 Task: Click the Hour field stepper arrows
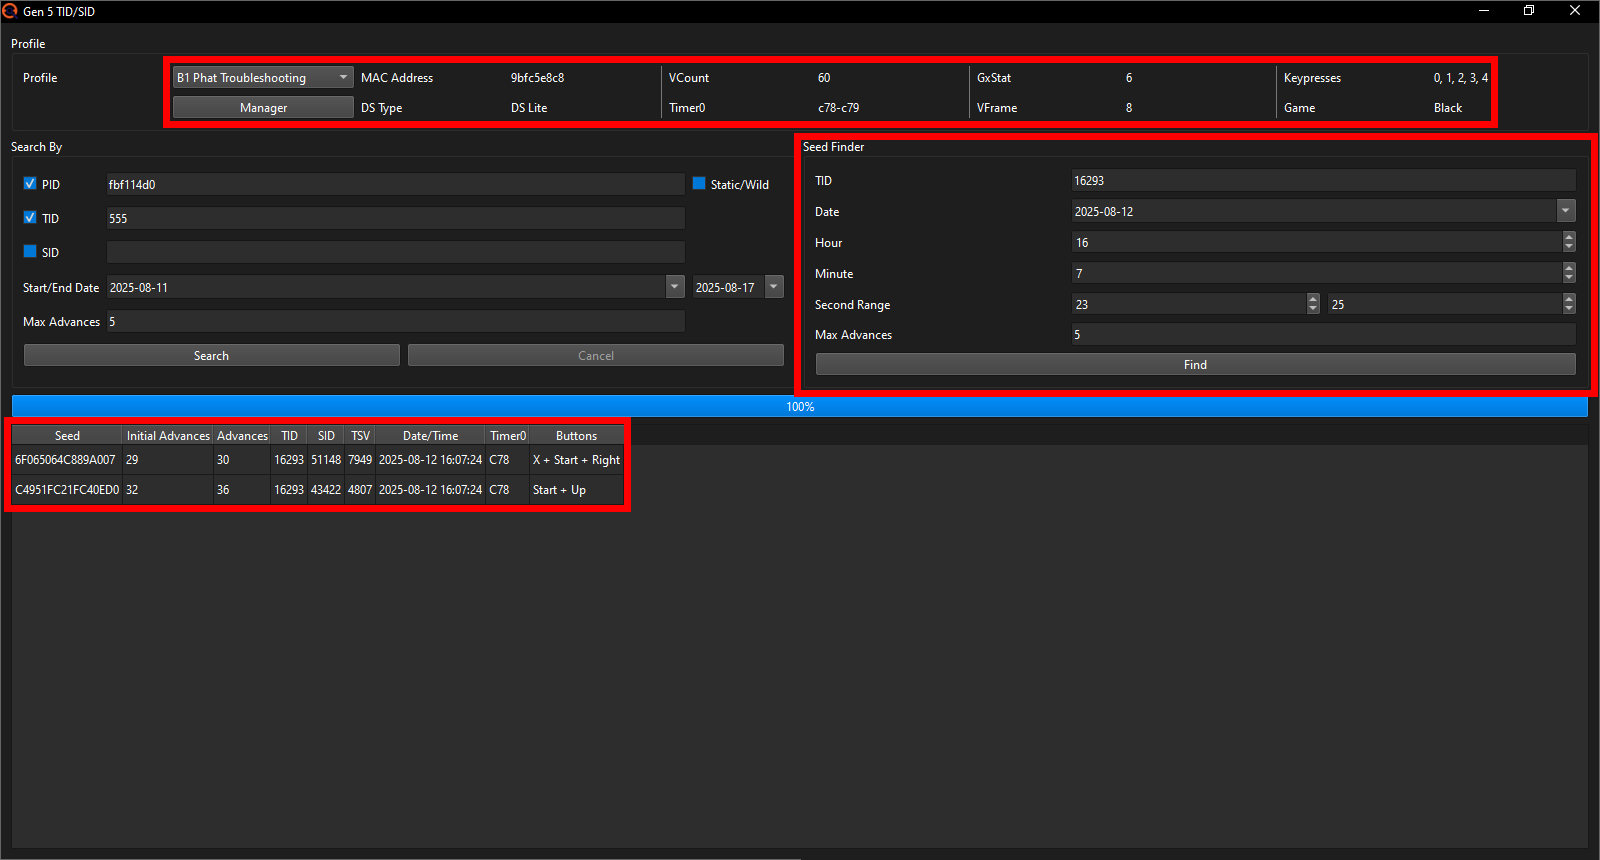[1568, 242]
